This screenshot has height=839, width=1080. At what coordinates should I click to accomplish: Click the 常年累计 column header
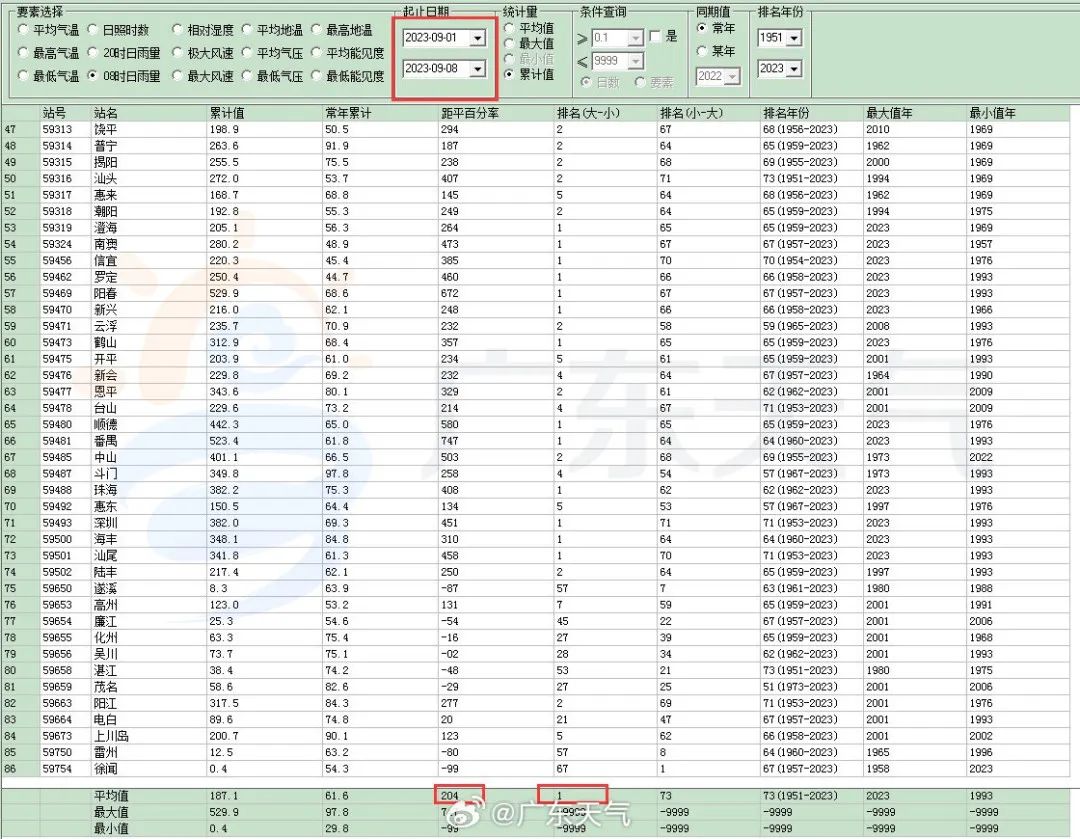coord(348,112)
